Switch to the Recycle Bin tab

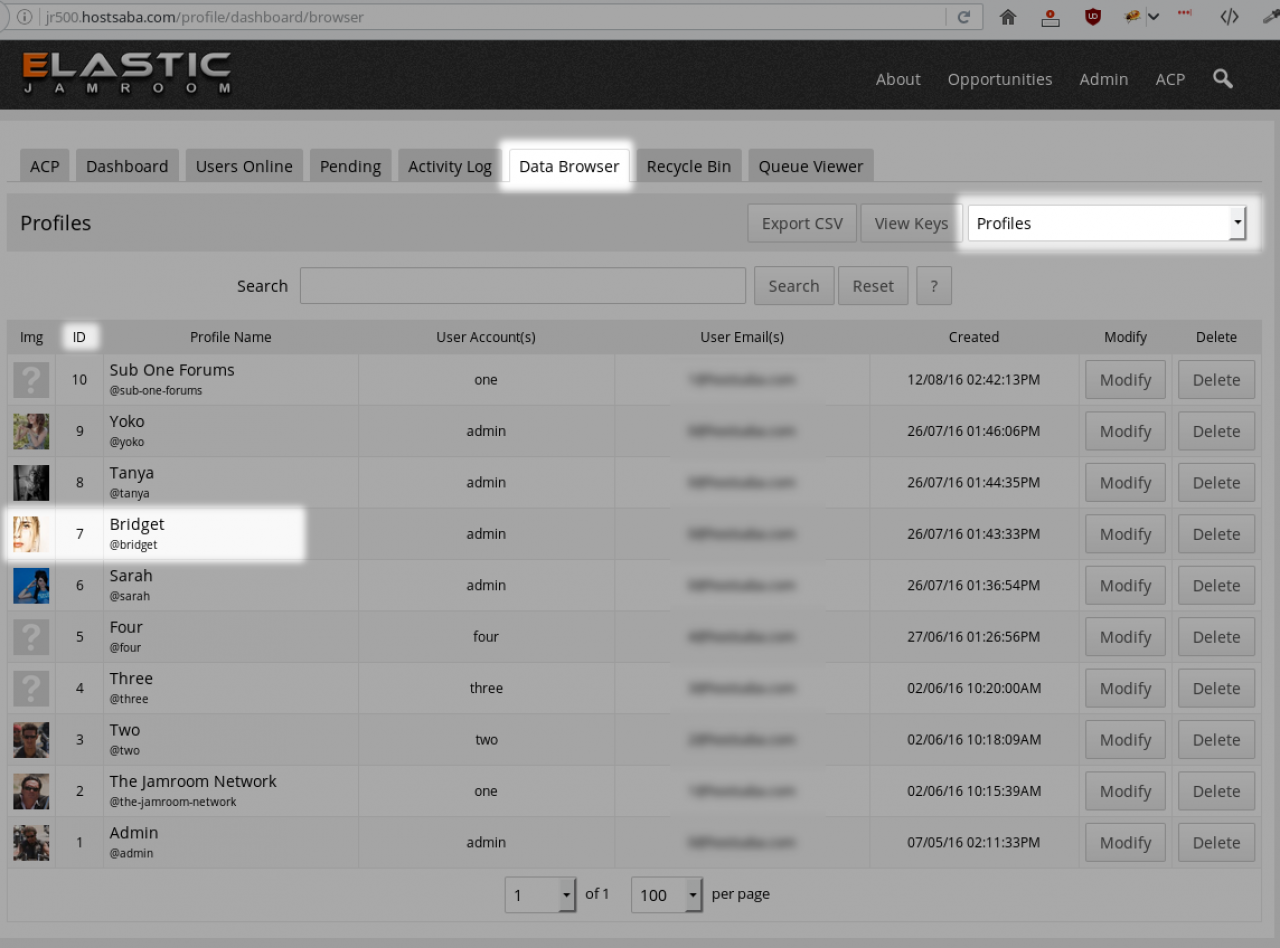[x=688, y=167]
